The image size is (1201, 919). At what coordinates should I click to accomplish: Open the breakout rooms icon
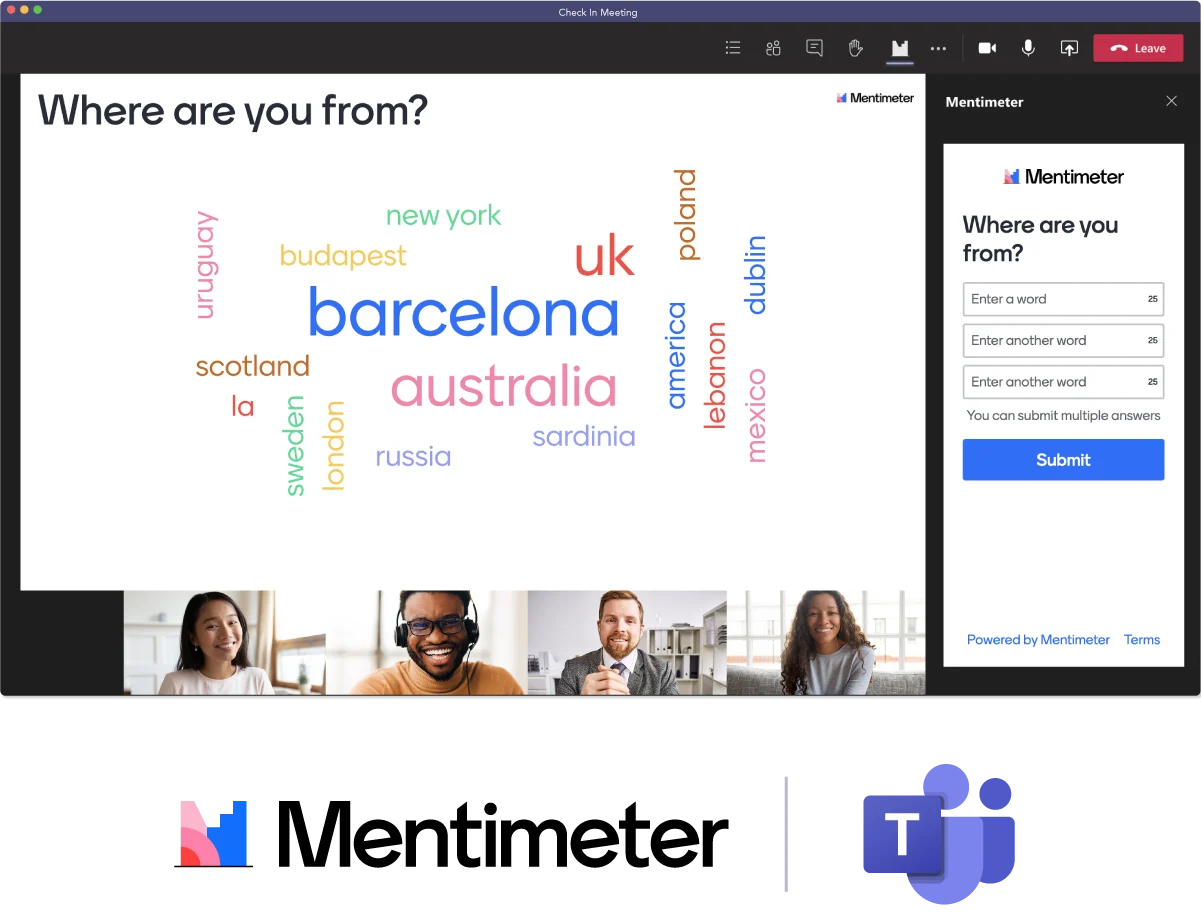(x=773, y=48)
